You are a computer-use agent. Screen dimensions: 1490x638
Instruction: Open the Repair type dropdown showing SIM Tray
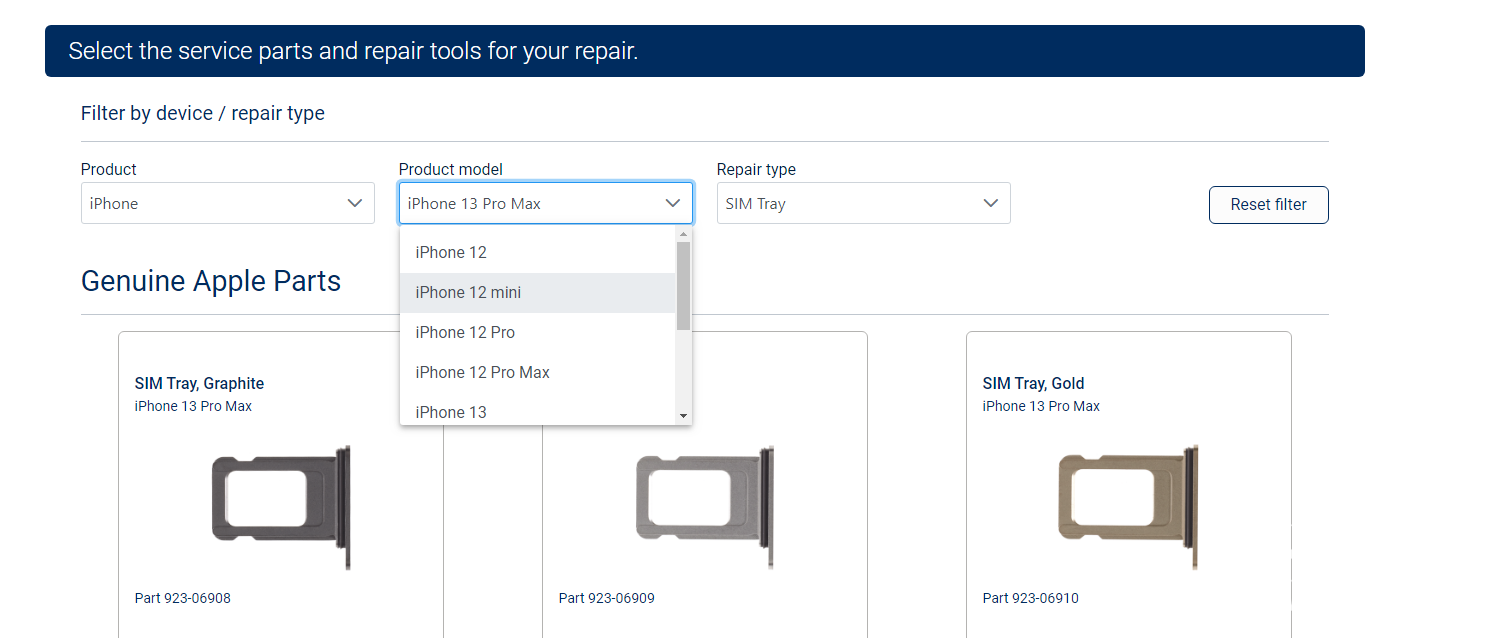[864, 203]
